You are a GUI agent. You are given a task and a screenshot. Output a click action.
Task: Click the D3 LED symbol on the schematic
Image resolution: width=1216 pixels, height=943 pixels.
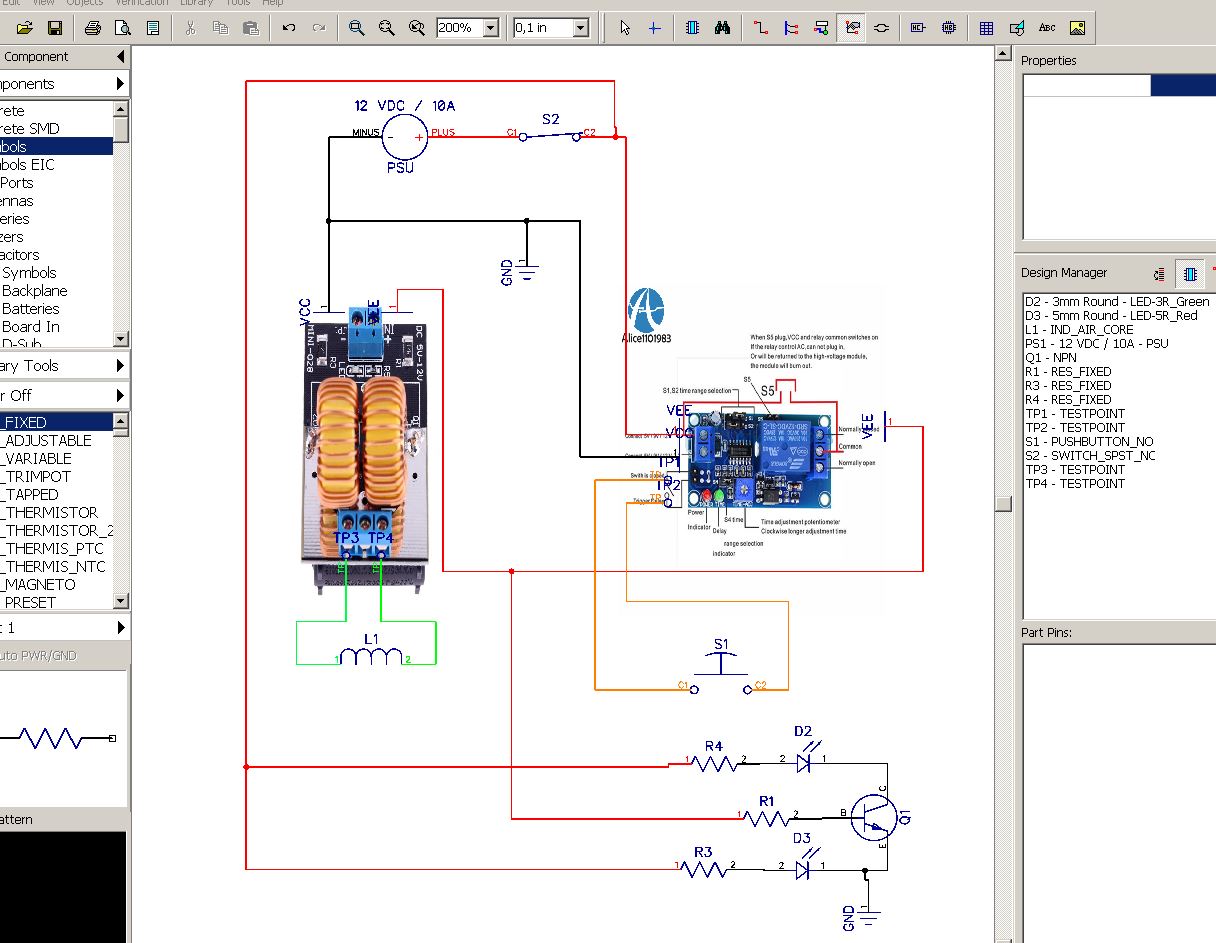(x=804, y=863)
